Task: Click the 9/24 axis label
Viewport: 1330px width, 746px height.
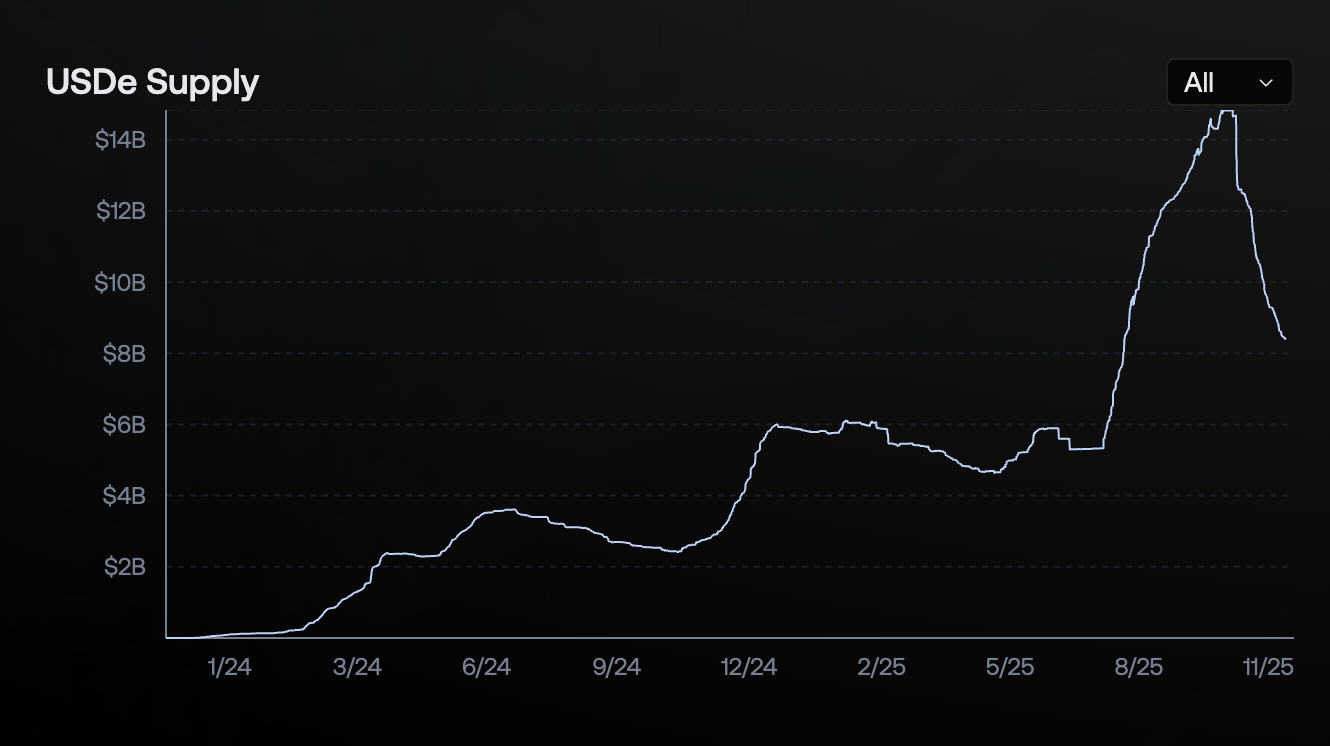Action: 618,666
